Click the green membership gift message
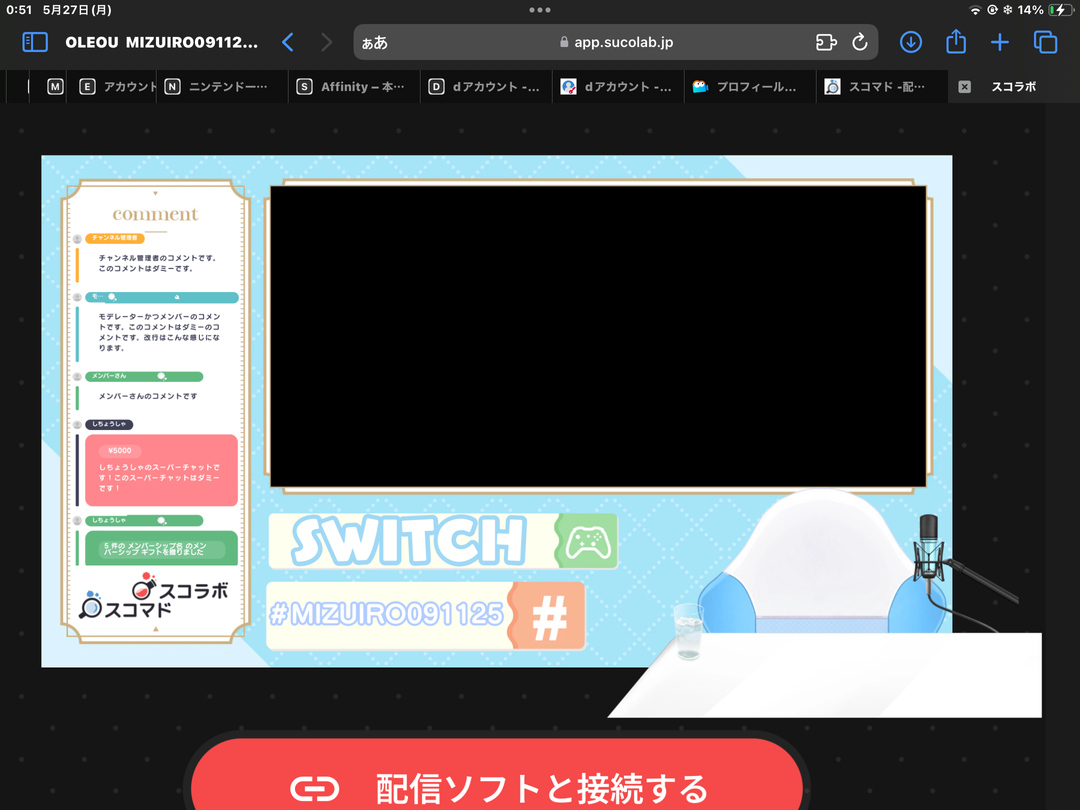Screen dimensions: 1080x810 (x=161, y=549)
